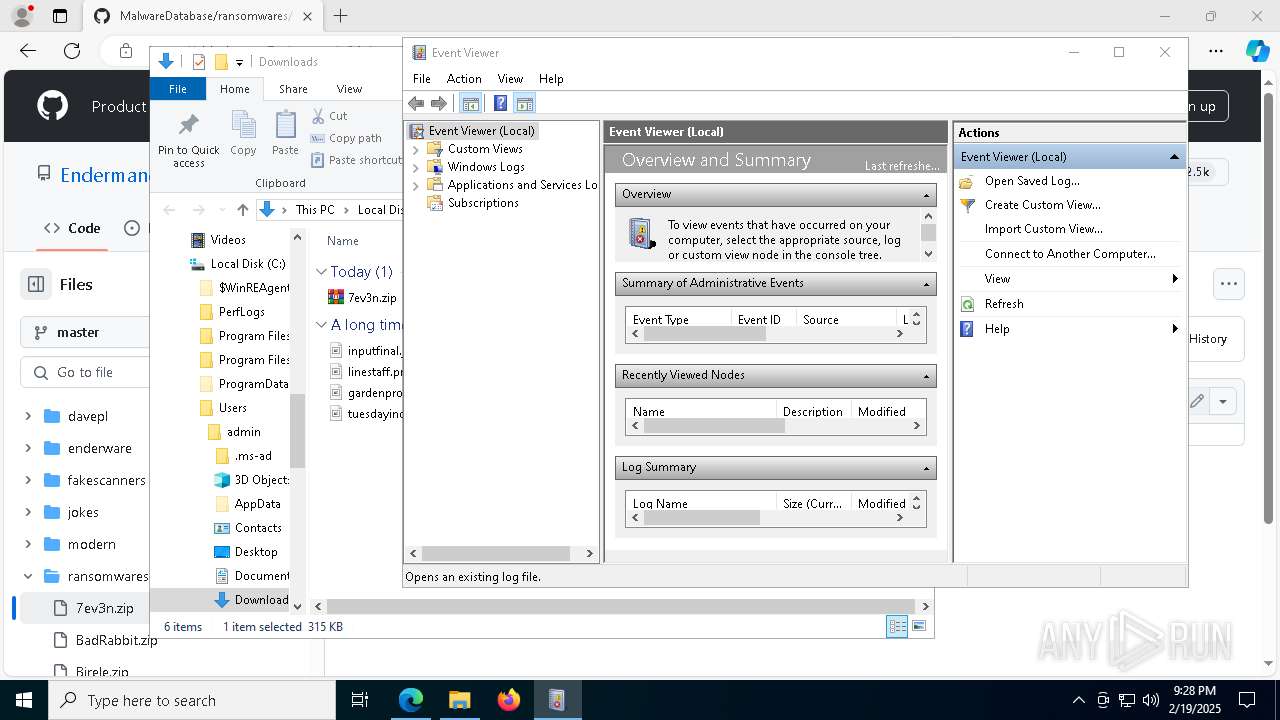Collapse the Overview section
This screenshot has height=720, width=1280.
[x=927, y=195]
